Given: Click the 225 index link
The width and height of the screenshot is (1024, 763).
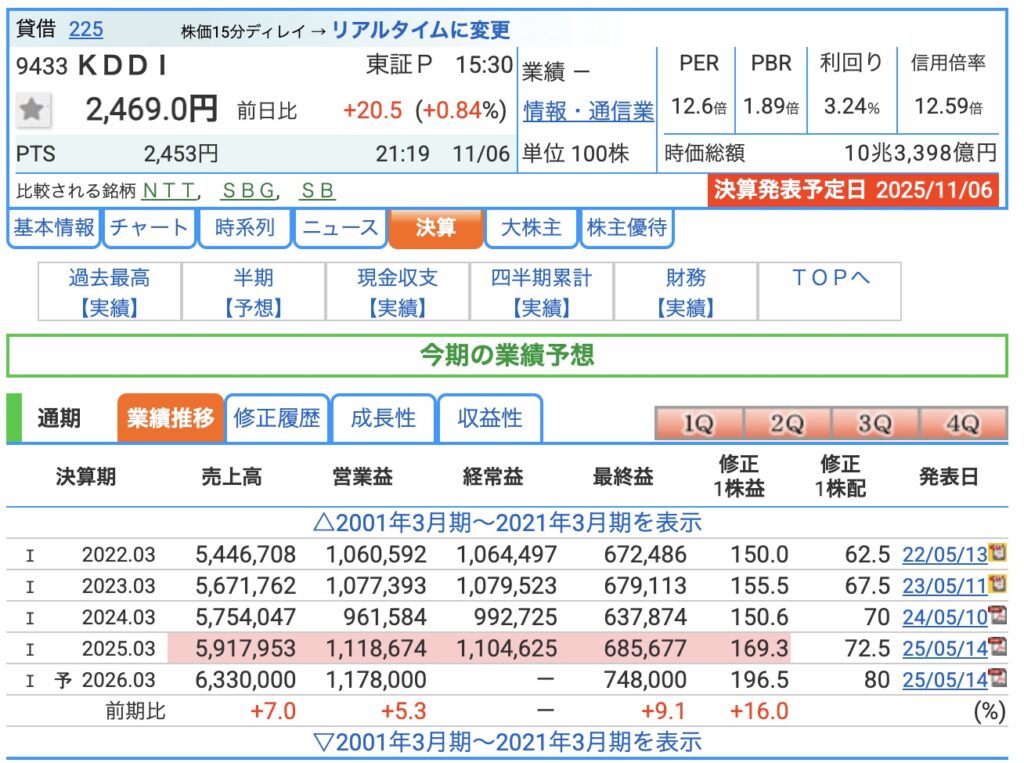Looking at the screenshot, I should click(86, 29).
